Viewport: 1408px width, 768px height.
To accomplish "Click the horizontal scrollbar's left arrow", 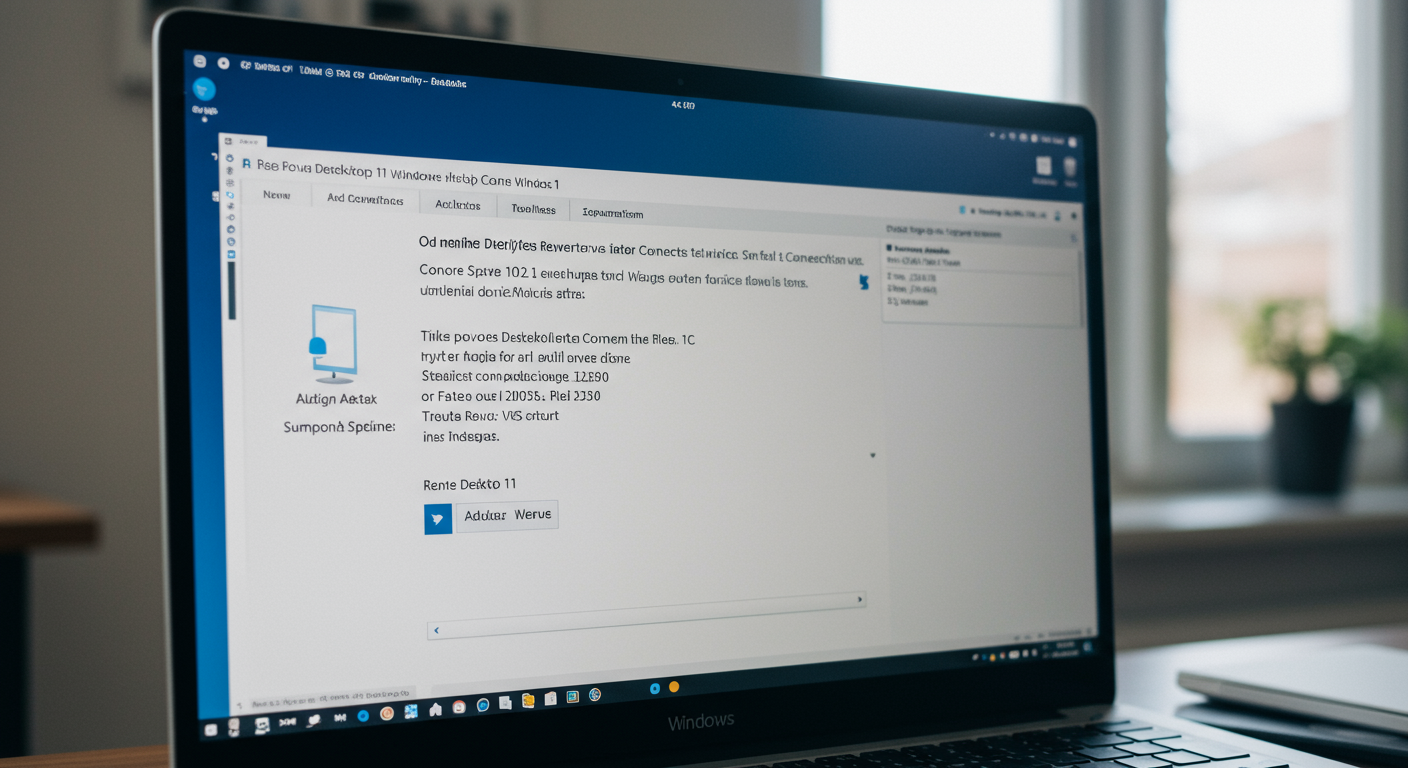I will (436, 631).
